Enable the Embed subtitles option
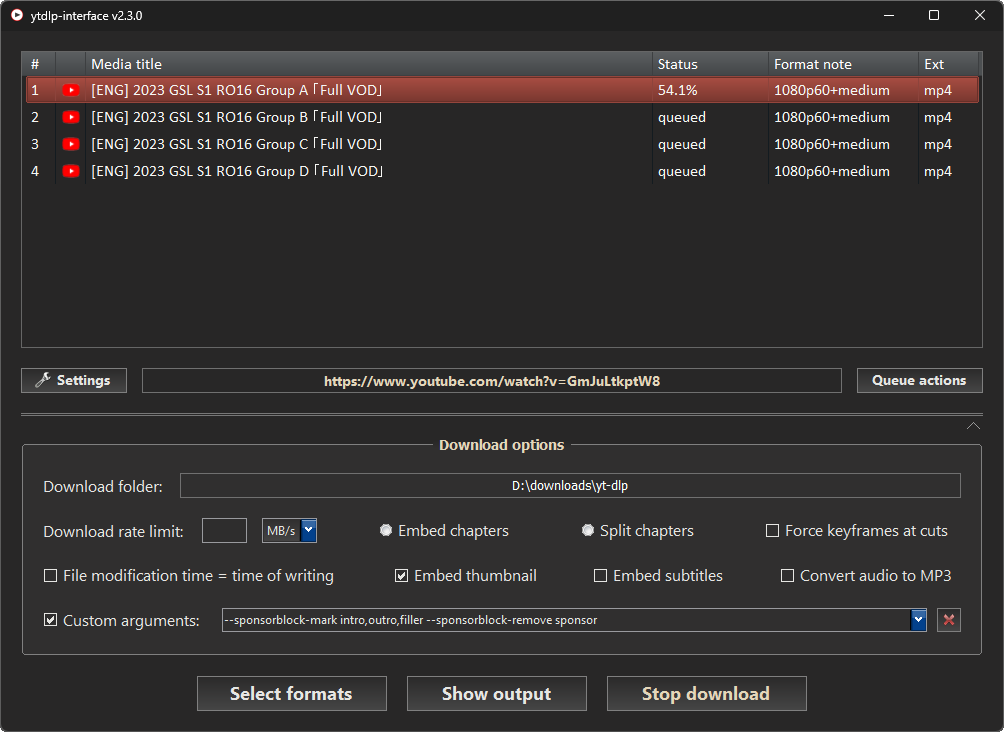Image resolution: width=1004 pixels, height=732 pixels. point(600,575)
